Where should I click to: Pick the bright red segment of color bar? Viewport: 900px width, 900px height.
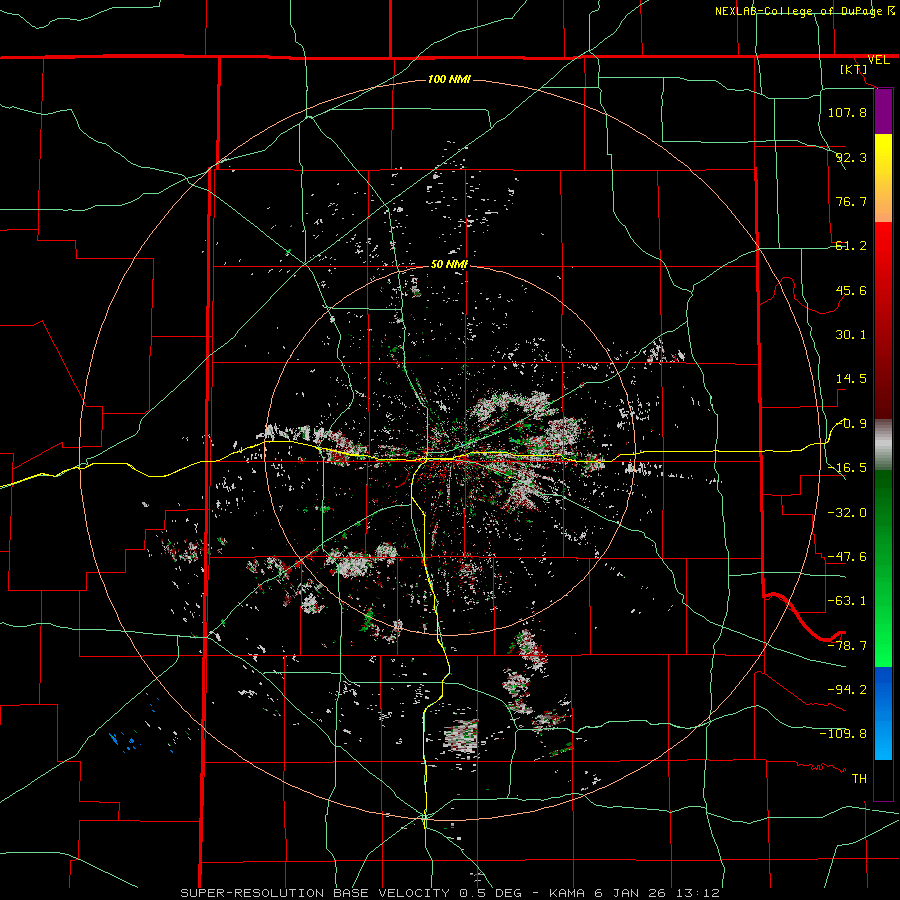click(x=883, y=253)
